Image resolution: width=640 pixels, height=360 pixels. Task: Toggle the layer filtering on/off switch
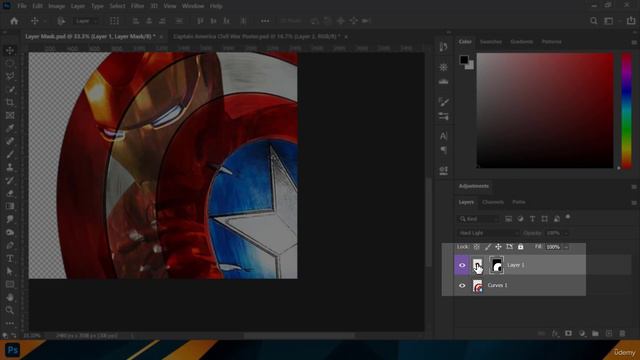point(568,217)
